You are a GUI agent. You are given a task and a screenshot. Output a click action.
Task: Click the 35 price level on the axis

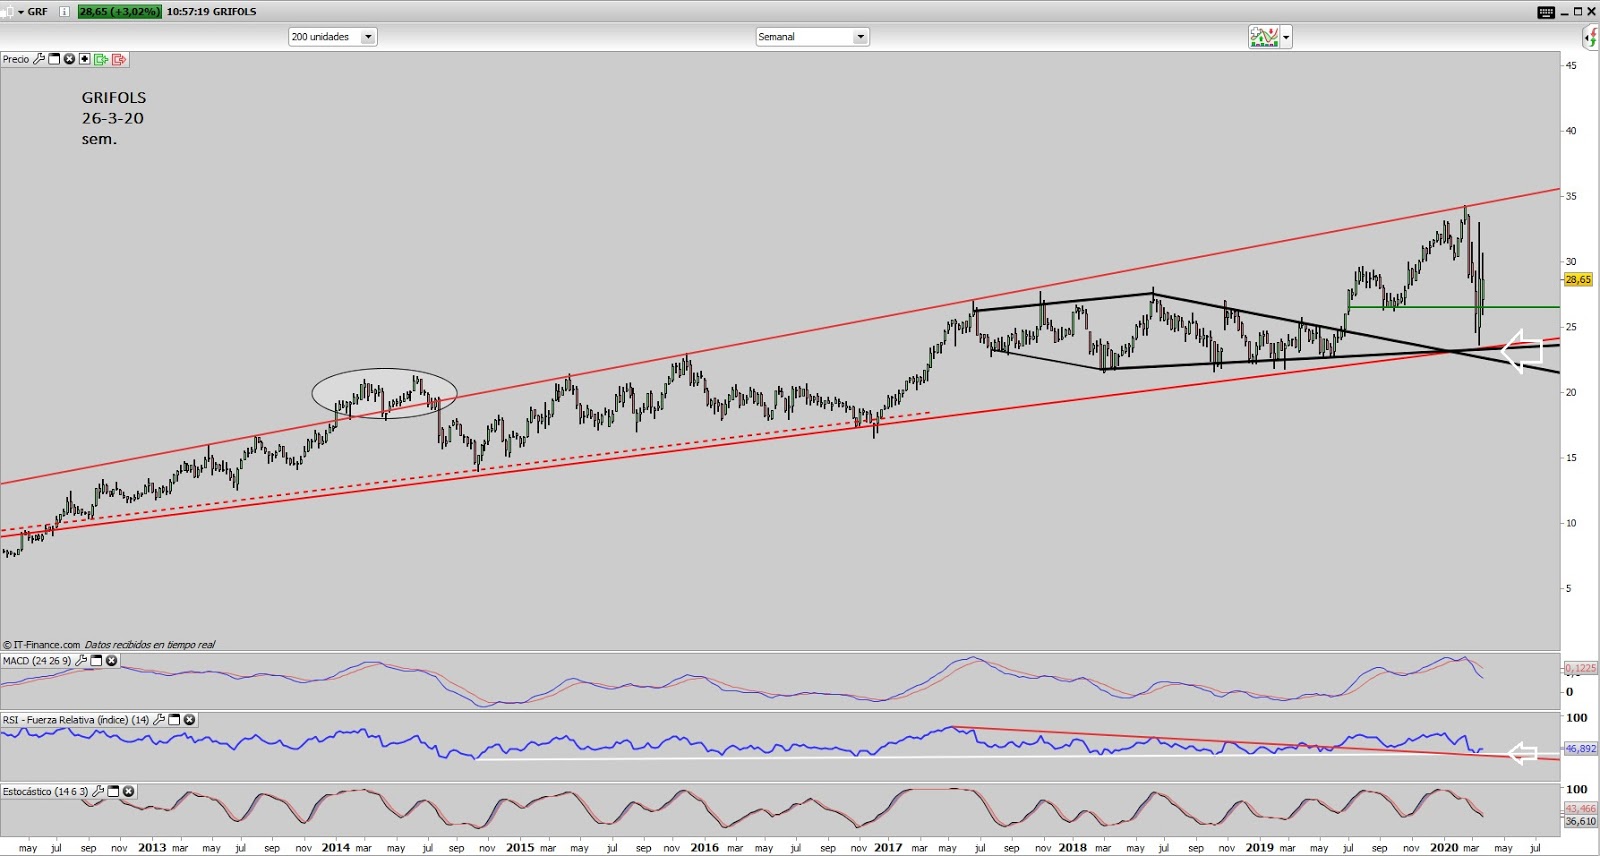point(1571,196)
